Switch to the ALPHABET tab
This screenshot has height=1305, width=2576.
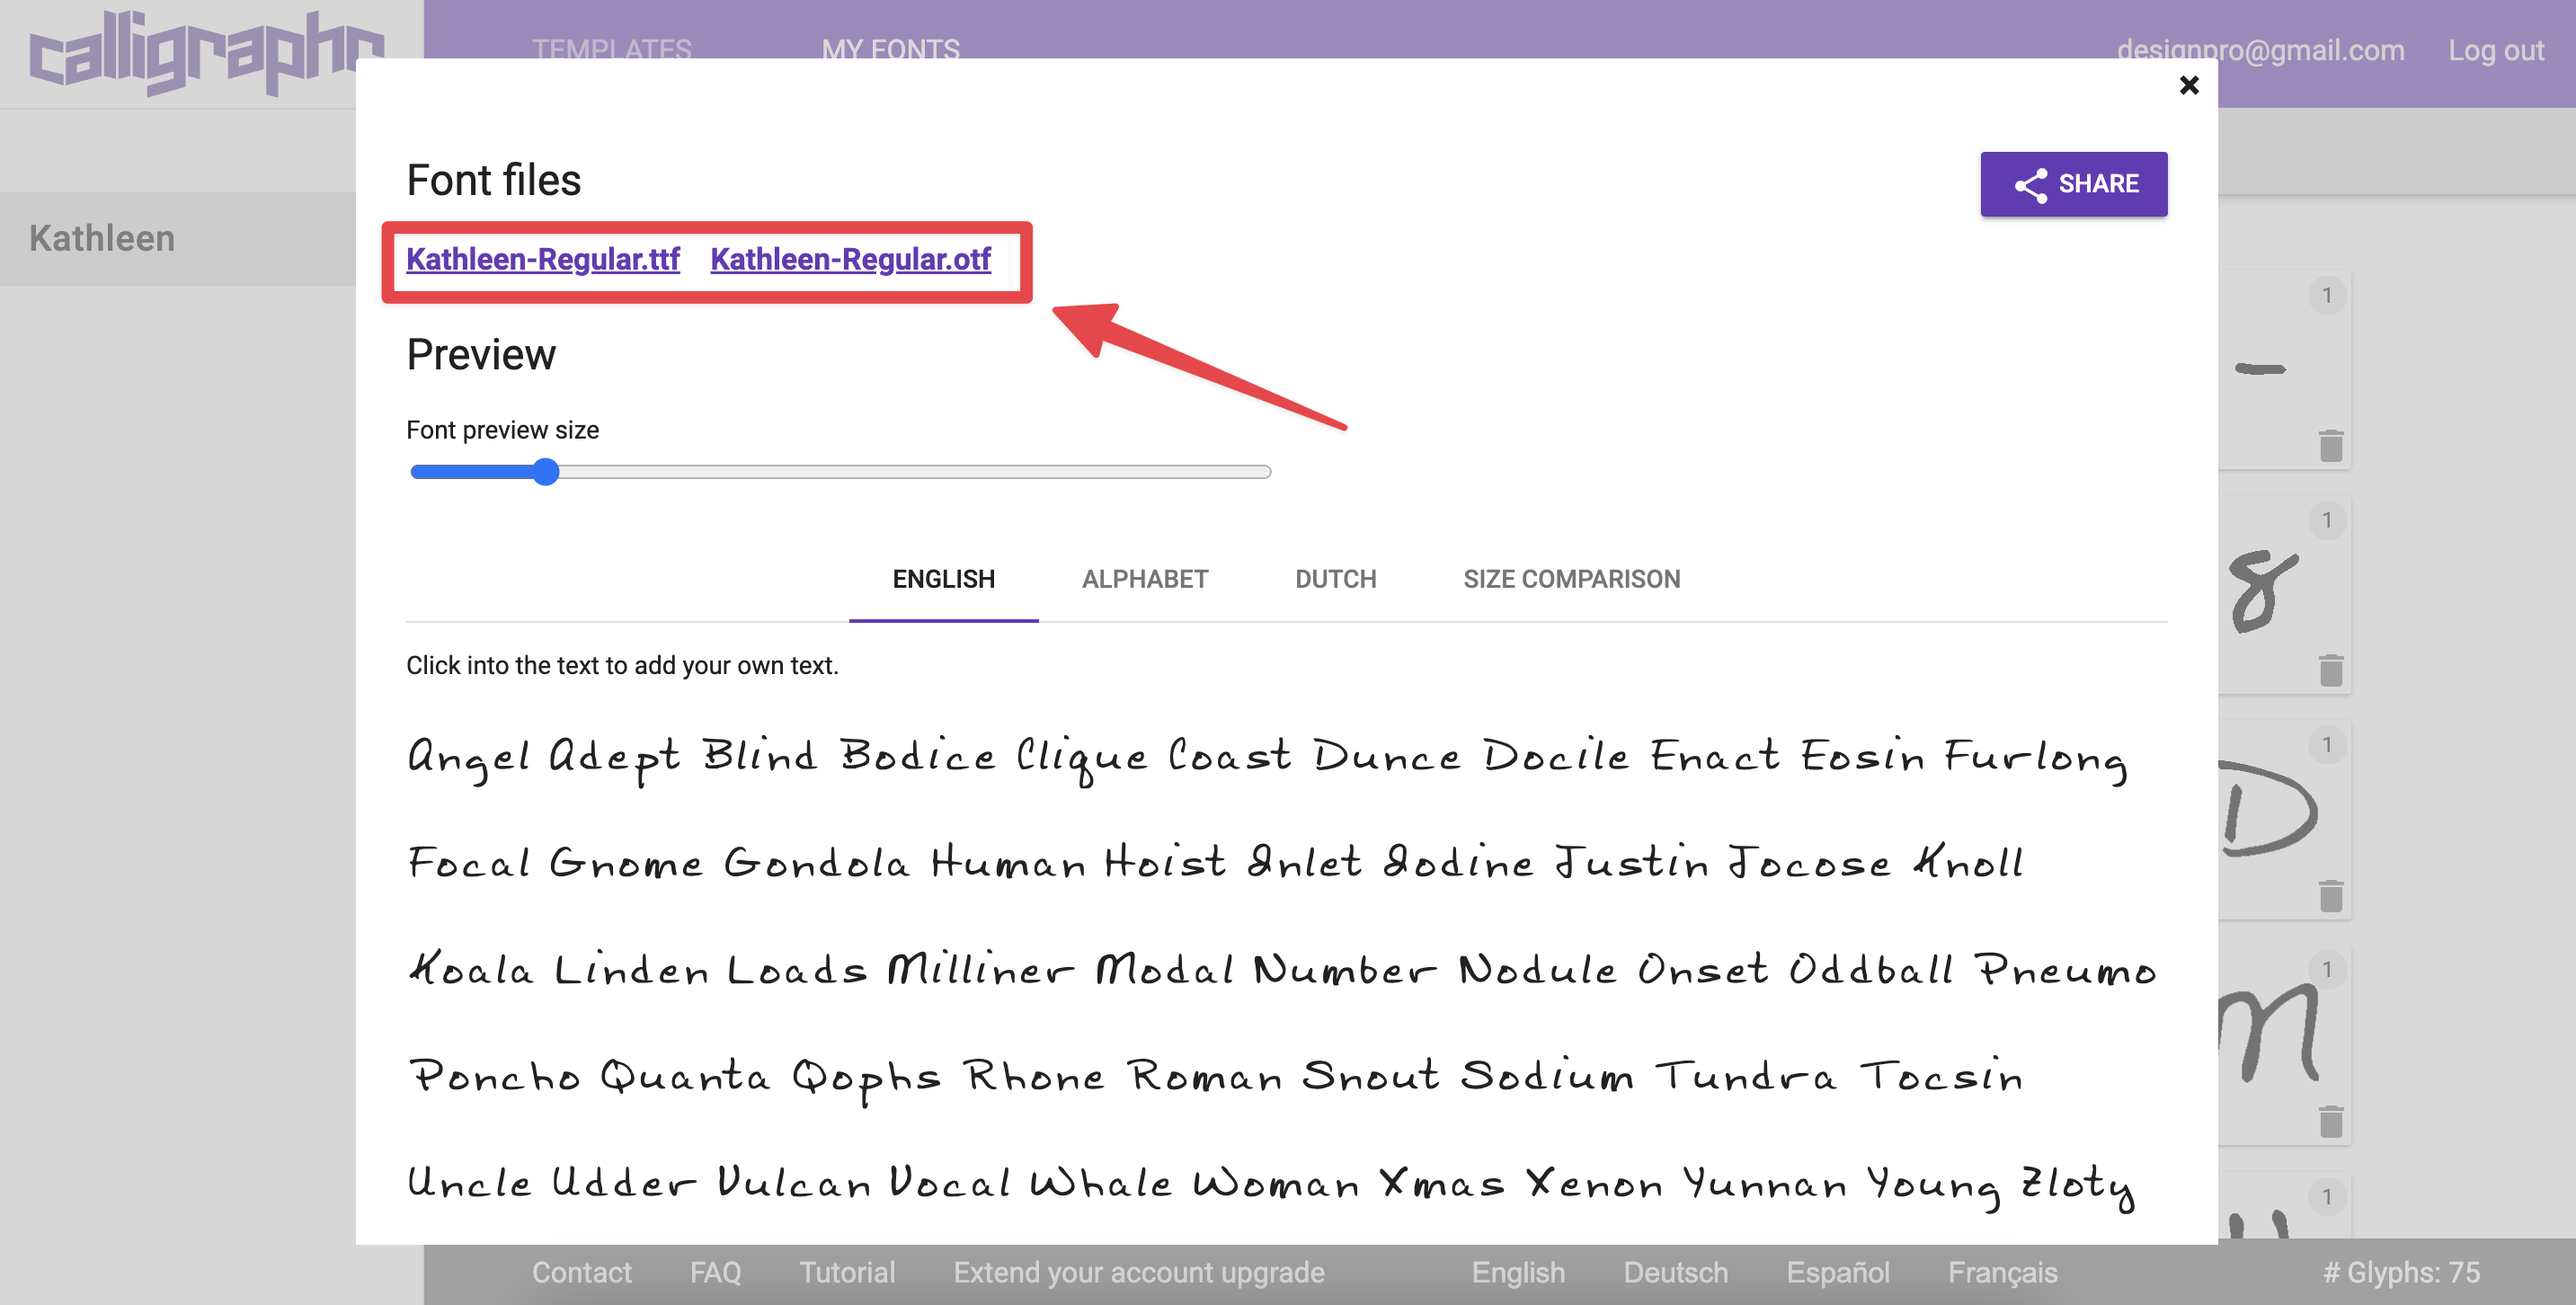[x=1145, y=579]
